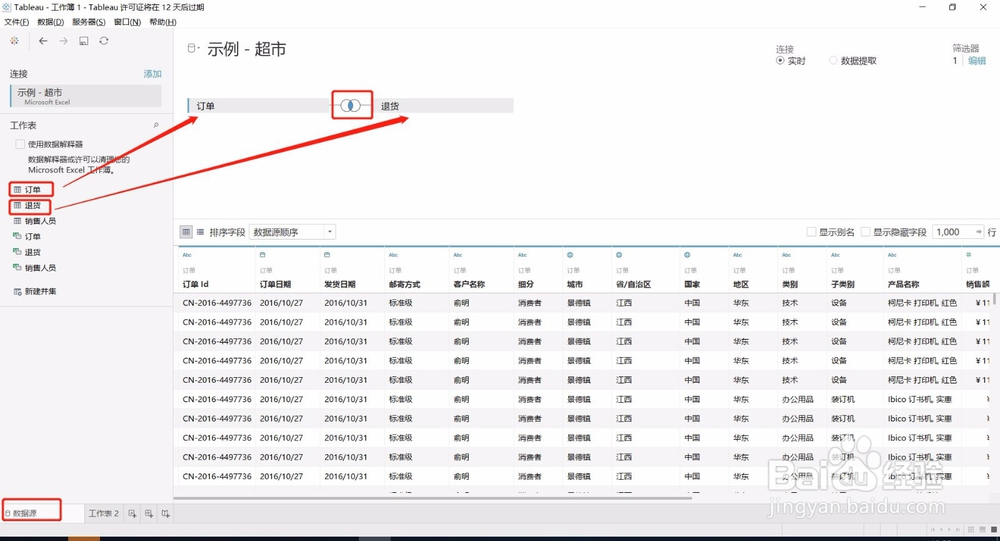Open the 数据源顺序 sort dropdown
The image size is (1000, 541).
(292, 232)
